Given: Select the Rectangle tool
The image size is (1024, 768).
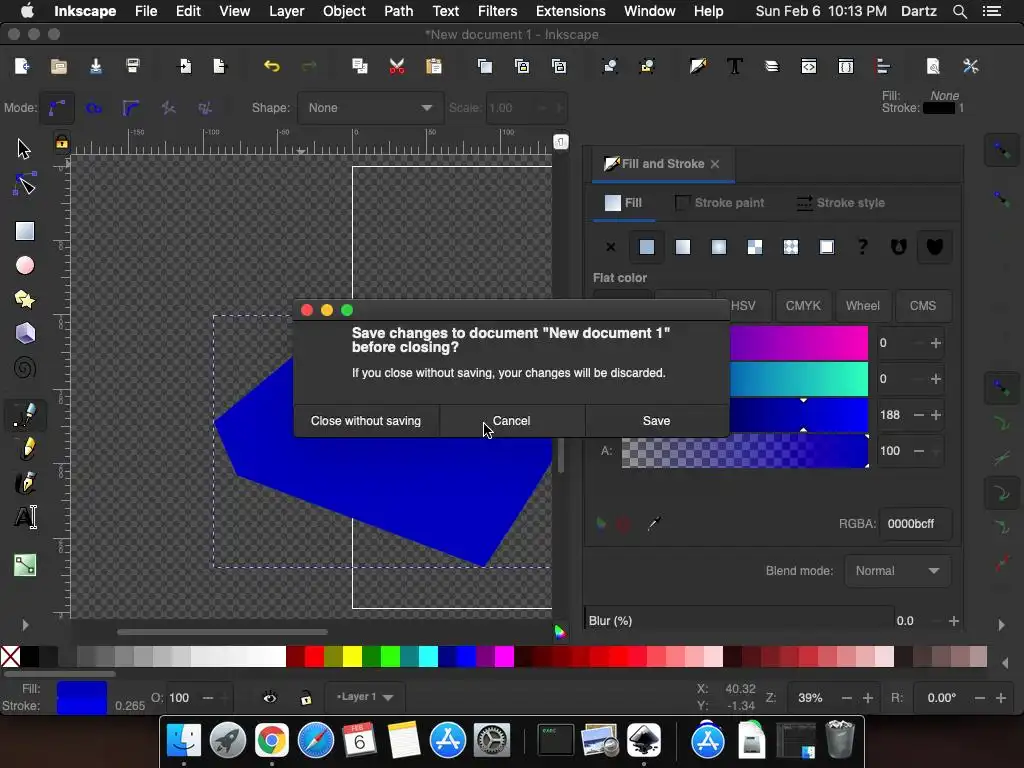Looking at the screenshot, I should click(x=25, y=231).
